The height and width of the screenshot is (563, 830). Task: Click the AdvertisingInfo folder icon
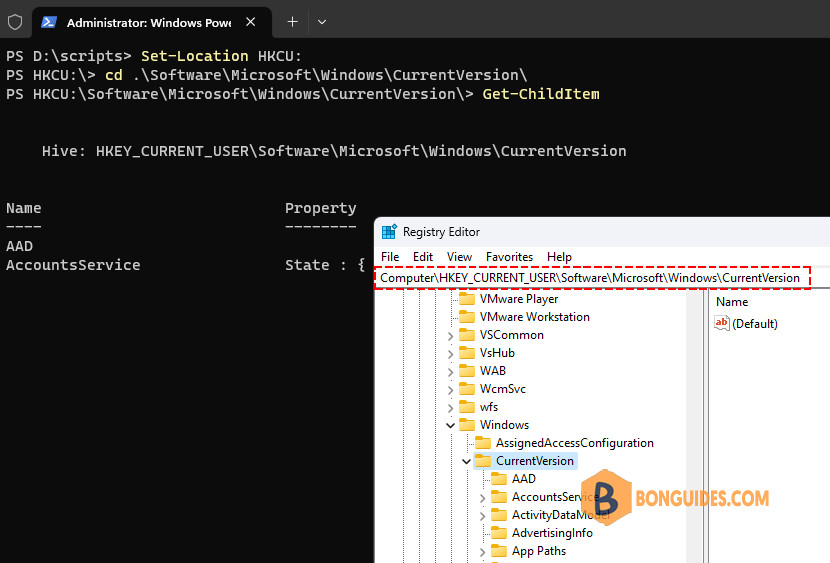tap(499, 533)
